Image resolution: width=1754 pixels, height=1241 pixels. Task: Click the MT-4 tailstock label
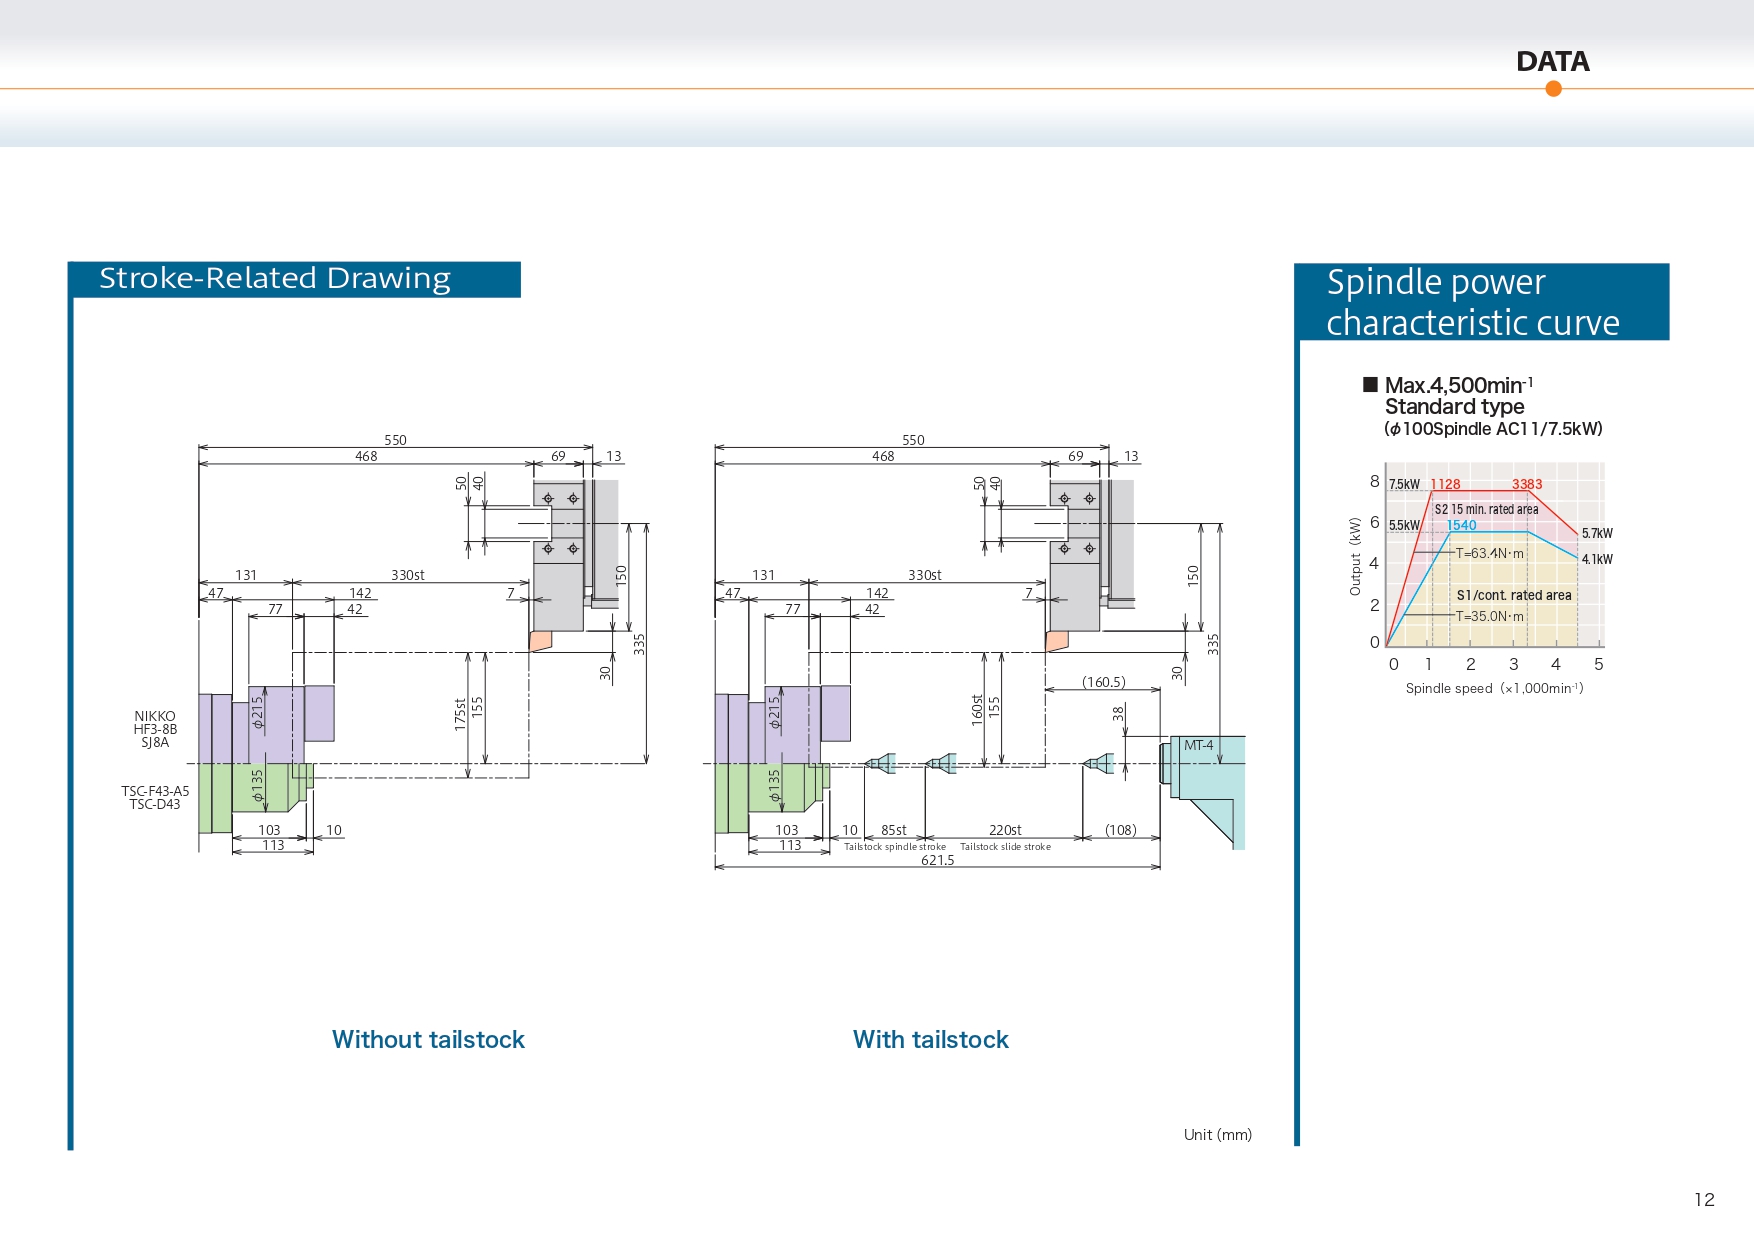click(1198, 745)
